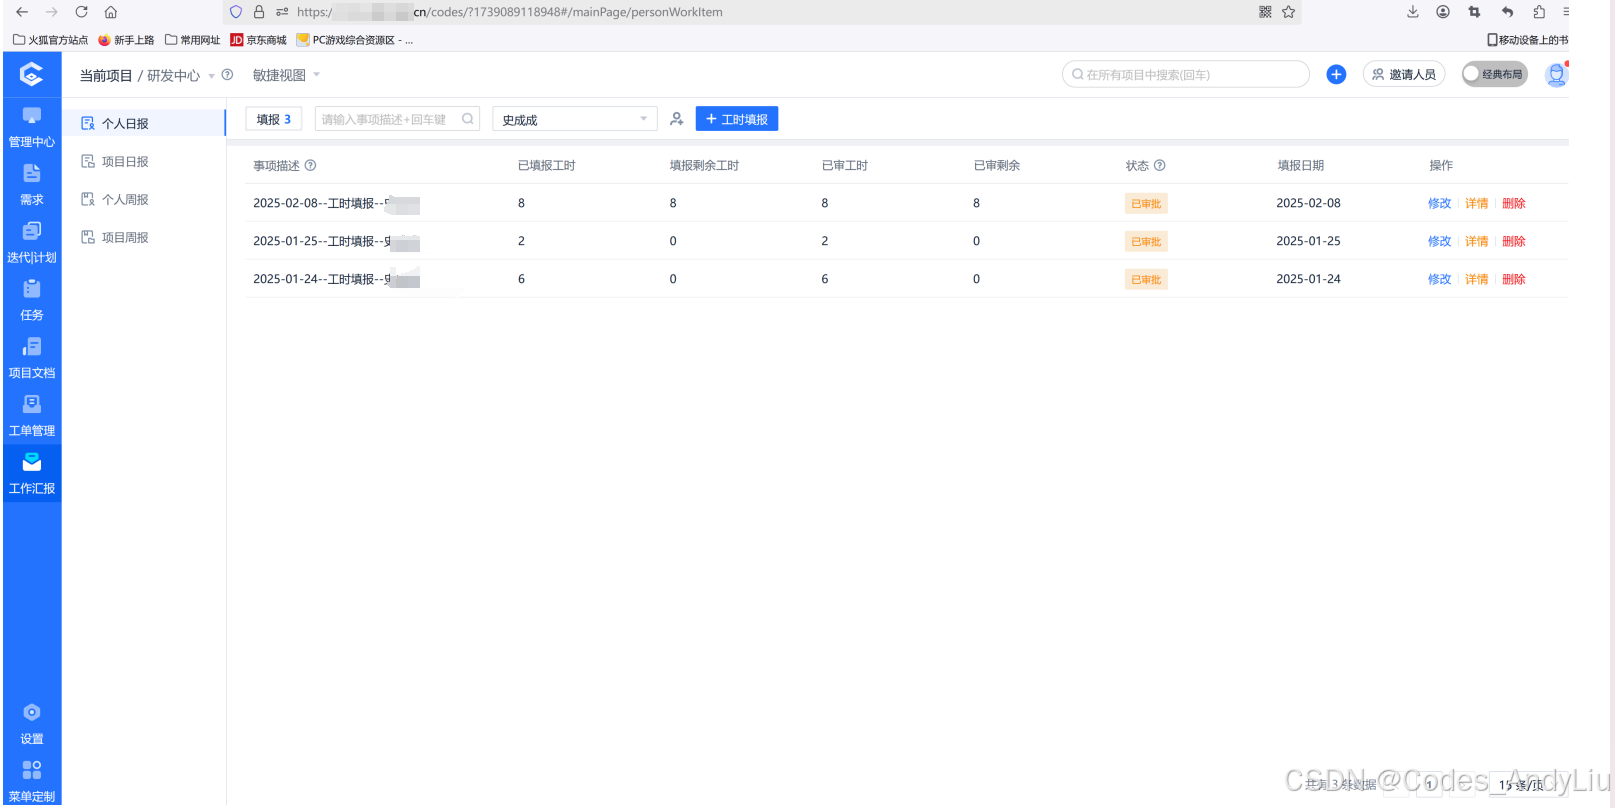
Task: Open the 敏捷视图 view dropdown
Action: click(x=286, y=75)
